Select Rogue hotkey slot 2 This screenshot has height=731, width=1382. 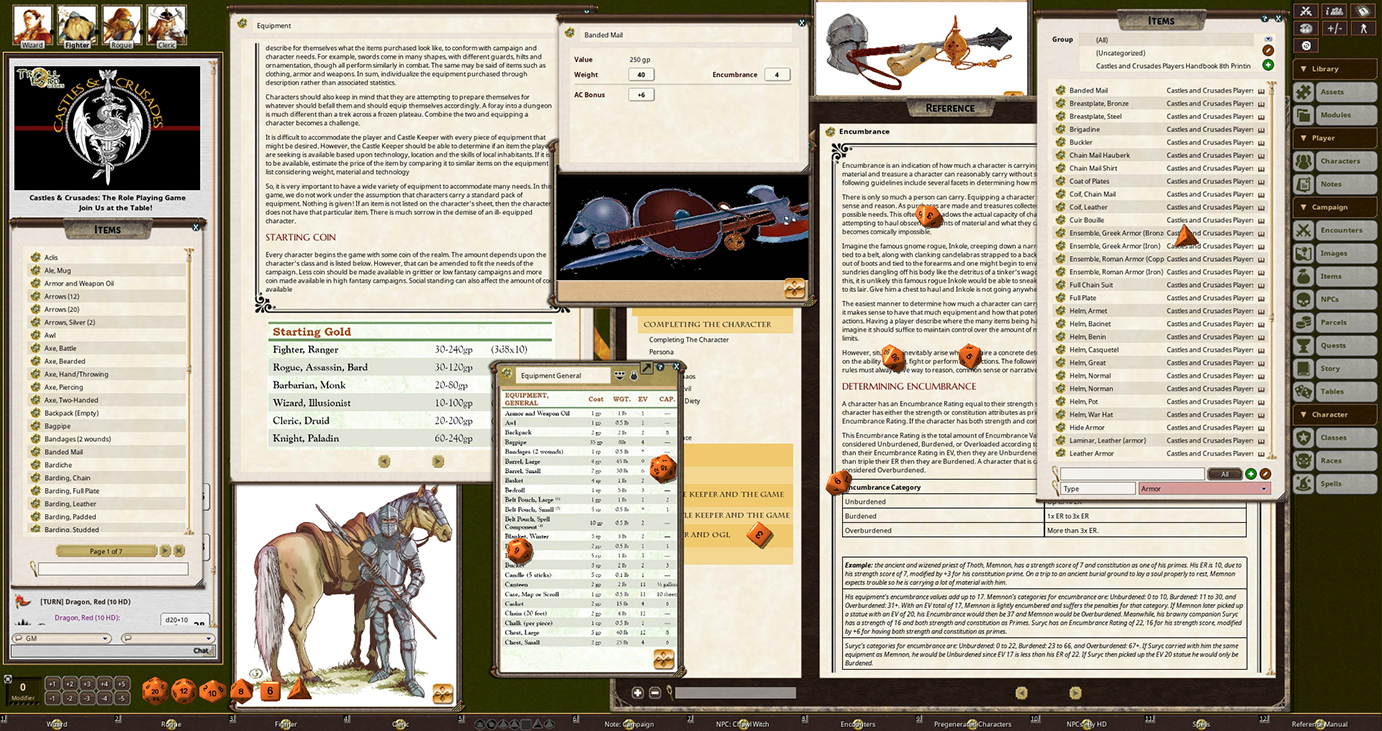[172, 724]
